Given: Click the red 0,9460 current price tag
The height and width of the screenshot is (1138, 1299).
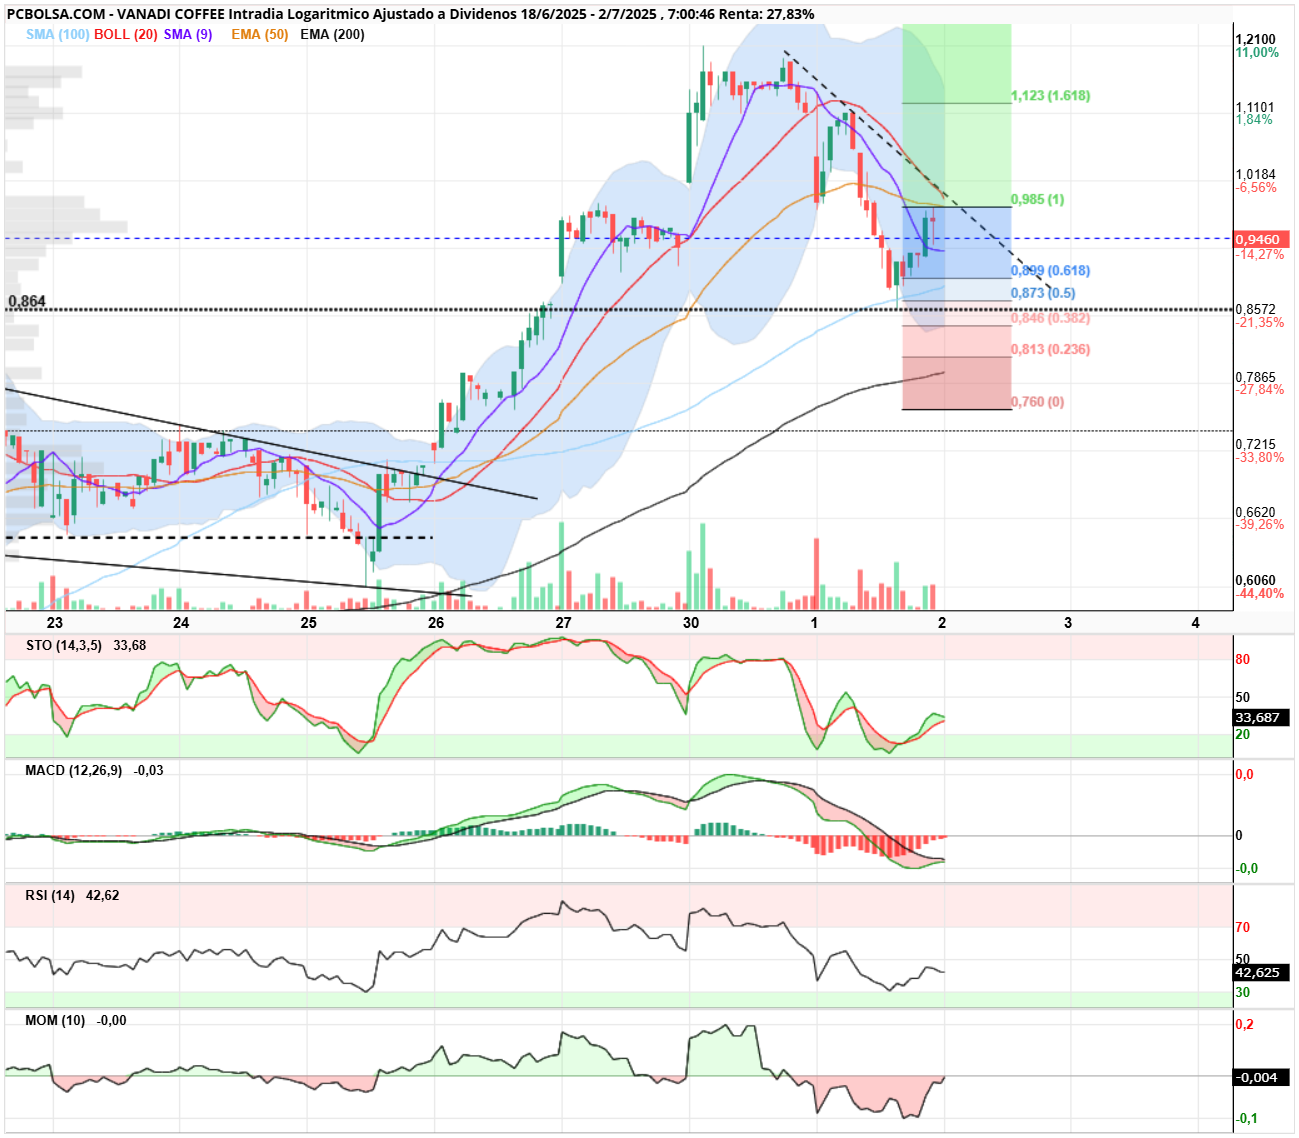Looking at the screenshot, I should [1262, 240].
